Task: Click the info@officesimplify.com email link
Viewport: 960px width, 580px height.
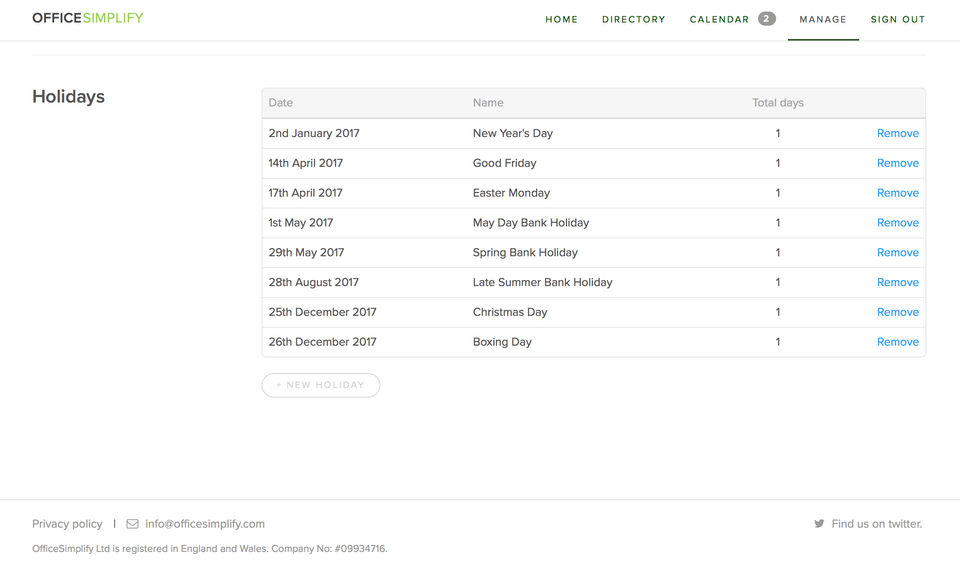Action: [205, 524]
